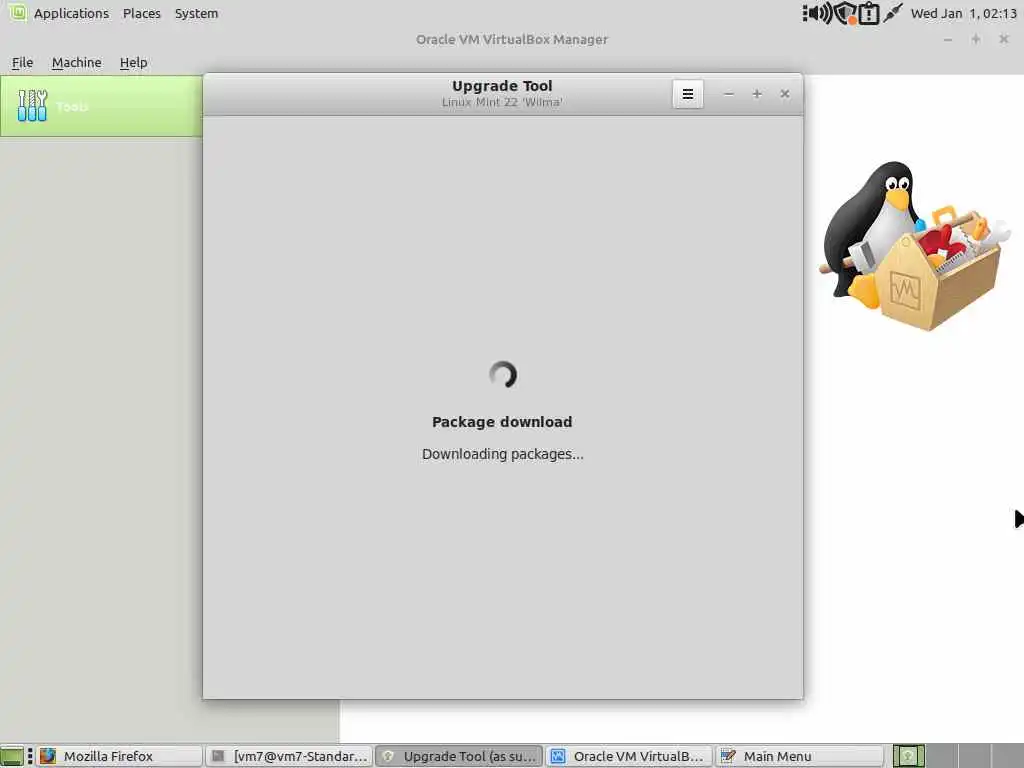Switch to Main Menu taskbar entry

[799, 756]
